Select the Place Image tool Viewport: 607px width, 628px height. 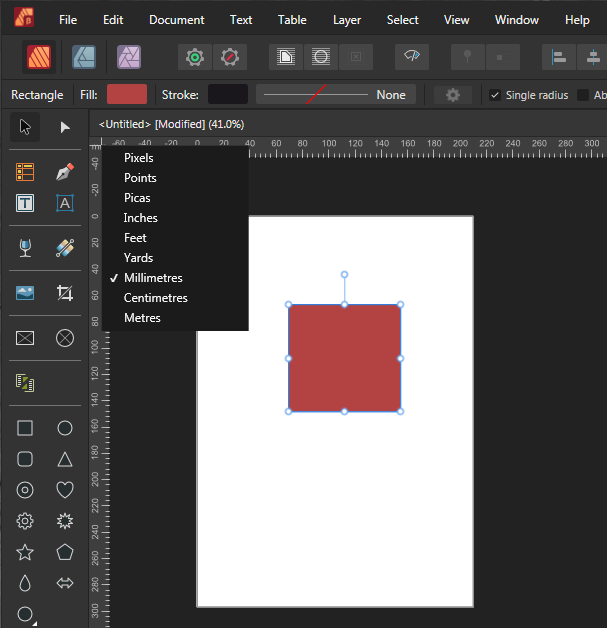[x=25, y=293]
